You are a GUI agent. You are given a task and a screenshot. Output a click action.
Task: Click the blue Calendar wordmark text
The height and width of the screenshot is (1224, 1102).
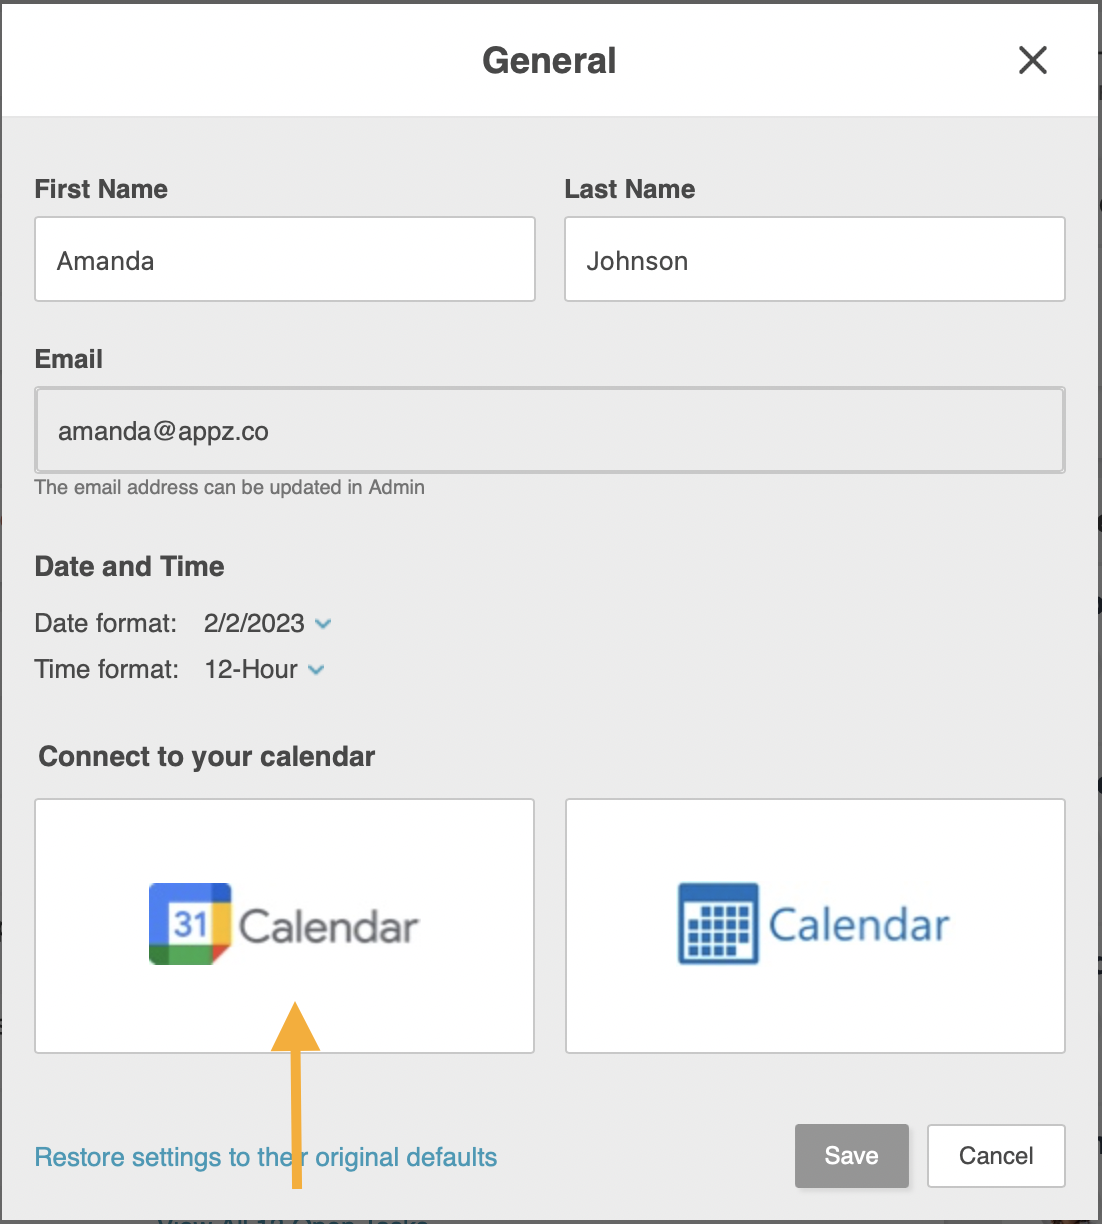click(858, 925)
